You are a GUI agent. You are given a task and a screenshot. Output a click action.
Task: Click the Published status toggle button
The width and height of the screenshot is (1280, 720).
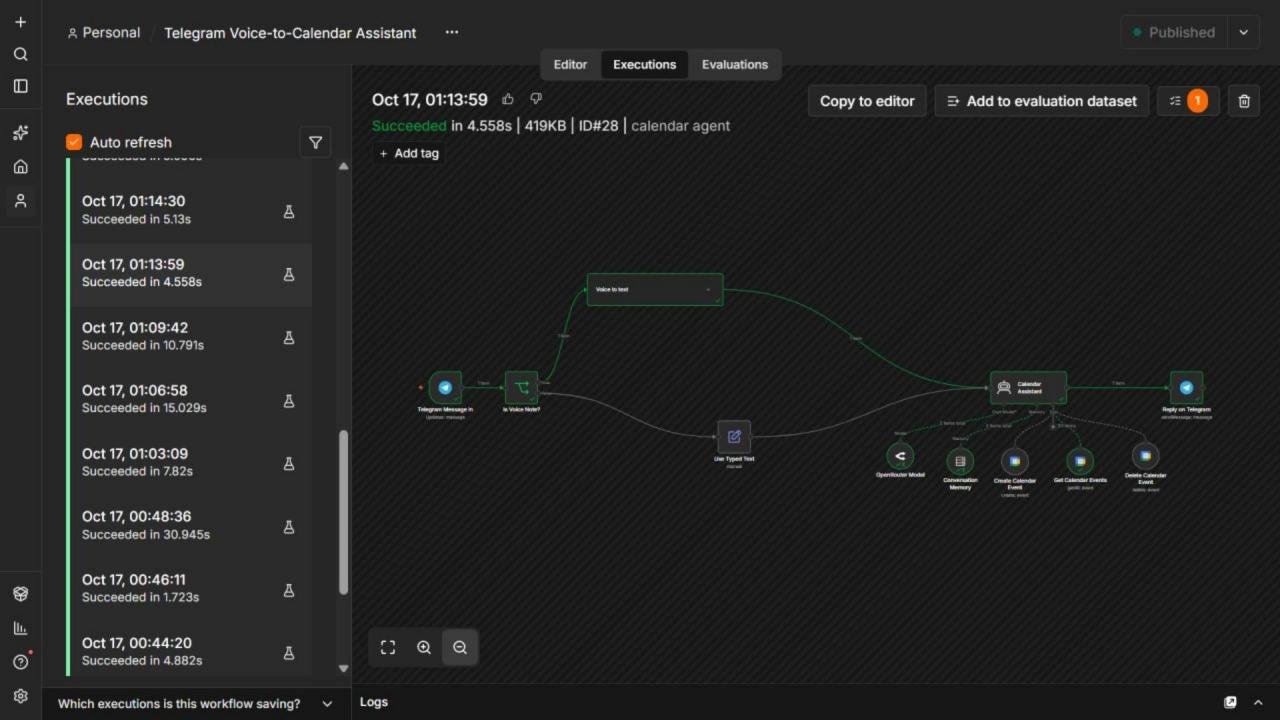(1174, 32)
